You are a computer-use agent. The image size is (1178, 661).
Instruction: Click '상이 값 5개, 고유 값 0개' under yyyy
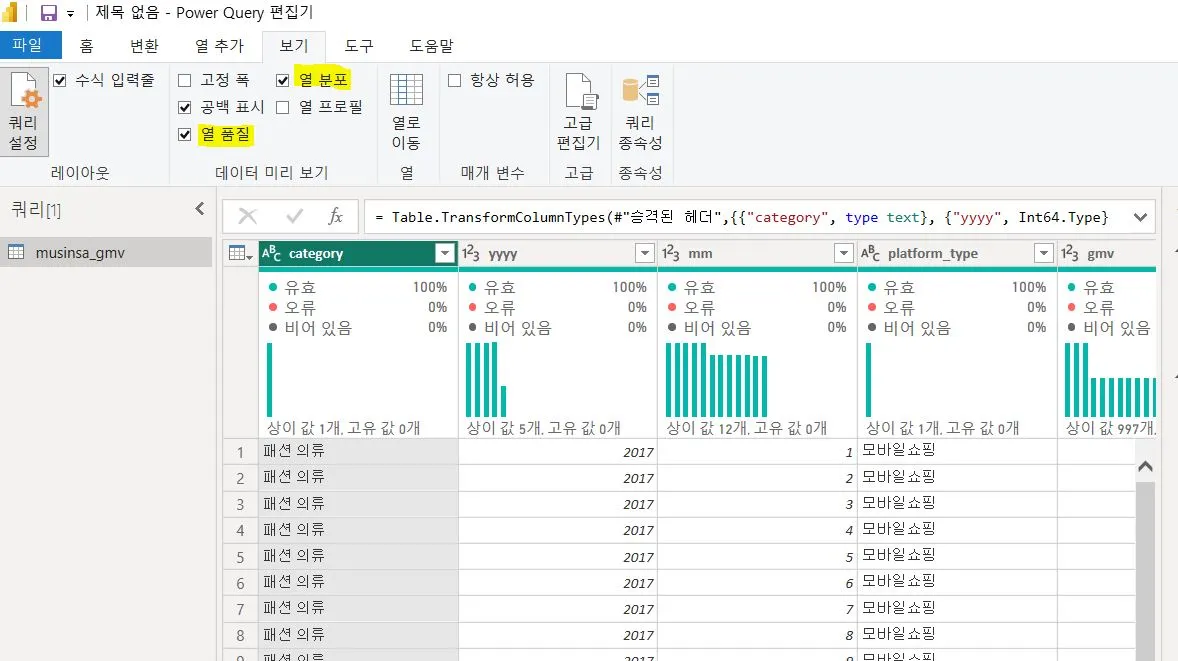543,428
